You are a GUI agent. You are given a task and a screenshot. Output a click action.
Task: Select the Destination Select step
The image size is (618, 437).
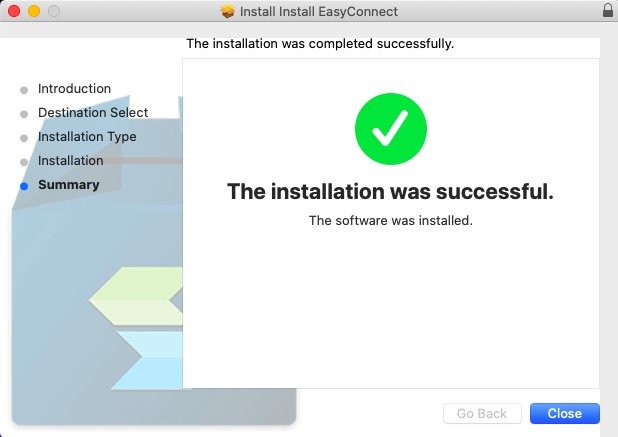(x=93, y=113)
